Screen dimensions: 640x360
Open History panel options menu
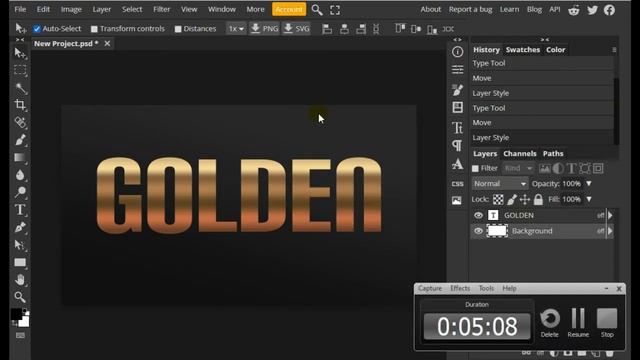coord(614,50)
